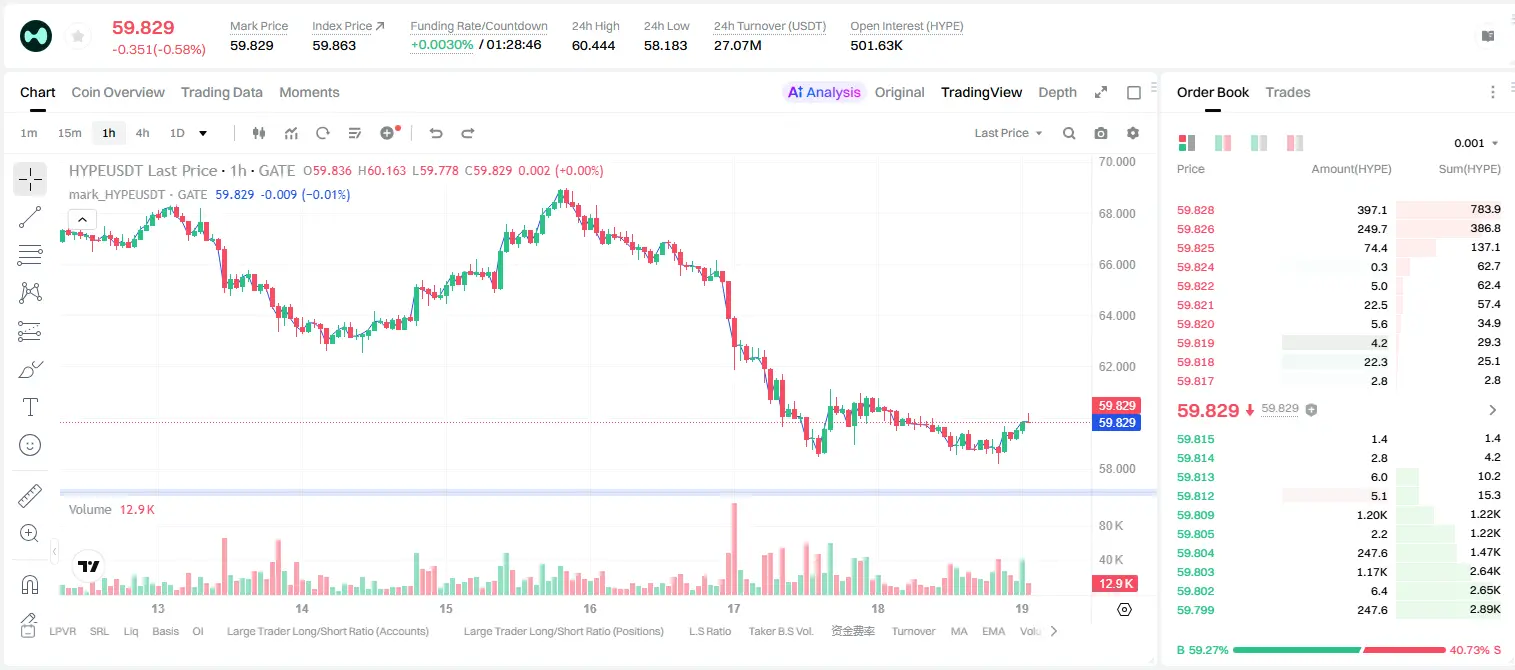Take a chart snapshot with camera icon
Image resolution: width=1515 pixels, height=670 pixels.
(1101, 133)
